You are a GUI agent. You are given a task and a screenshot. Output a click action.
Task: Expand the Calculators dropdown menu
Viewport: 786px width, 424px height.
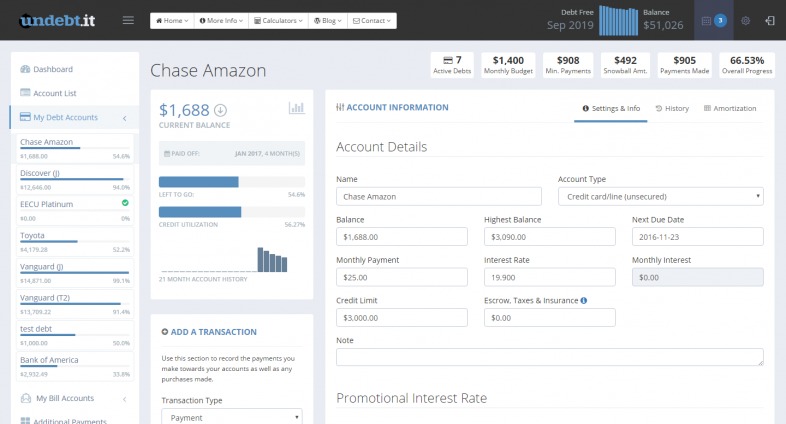(x=277, y=20)
